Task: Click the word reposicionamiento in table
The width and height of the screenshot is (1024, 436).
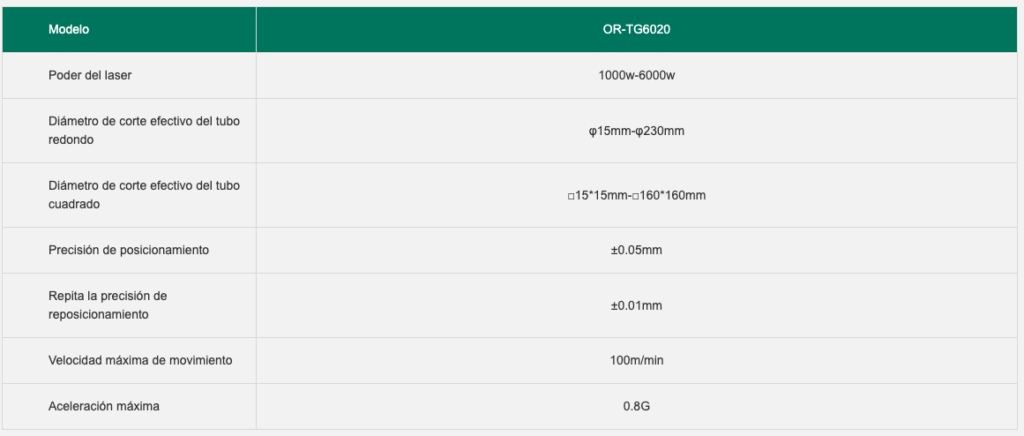Action: (x=99, y=314)
